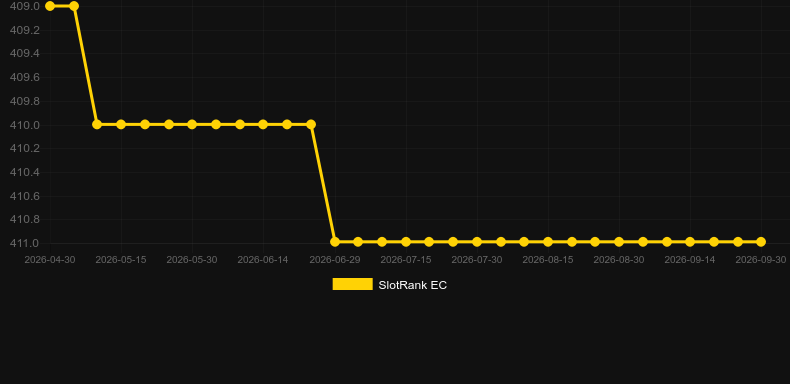Screen dimensions: 790x384
Task: Click the y-axis label 409.4
Action: pyautogui.click(x=24, y=53)
